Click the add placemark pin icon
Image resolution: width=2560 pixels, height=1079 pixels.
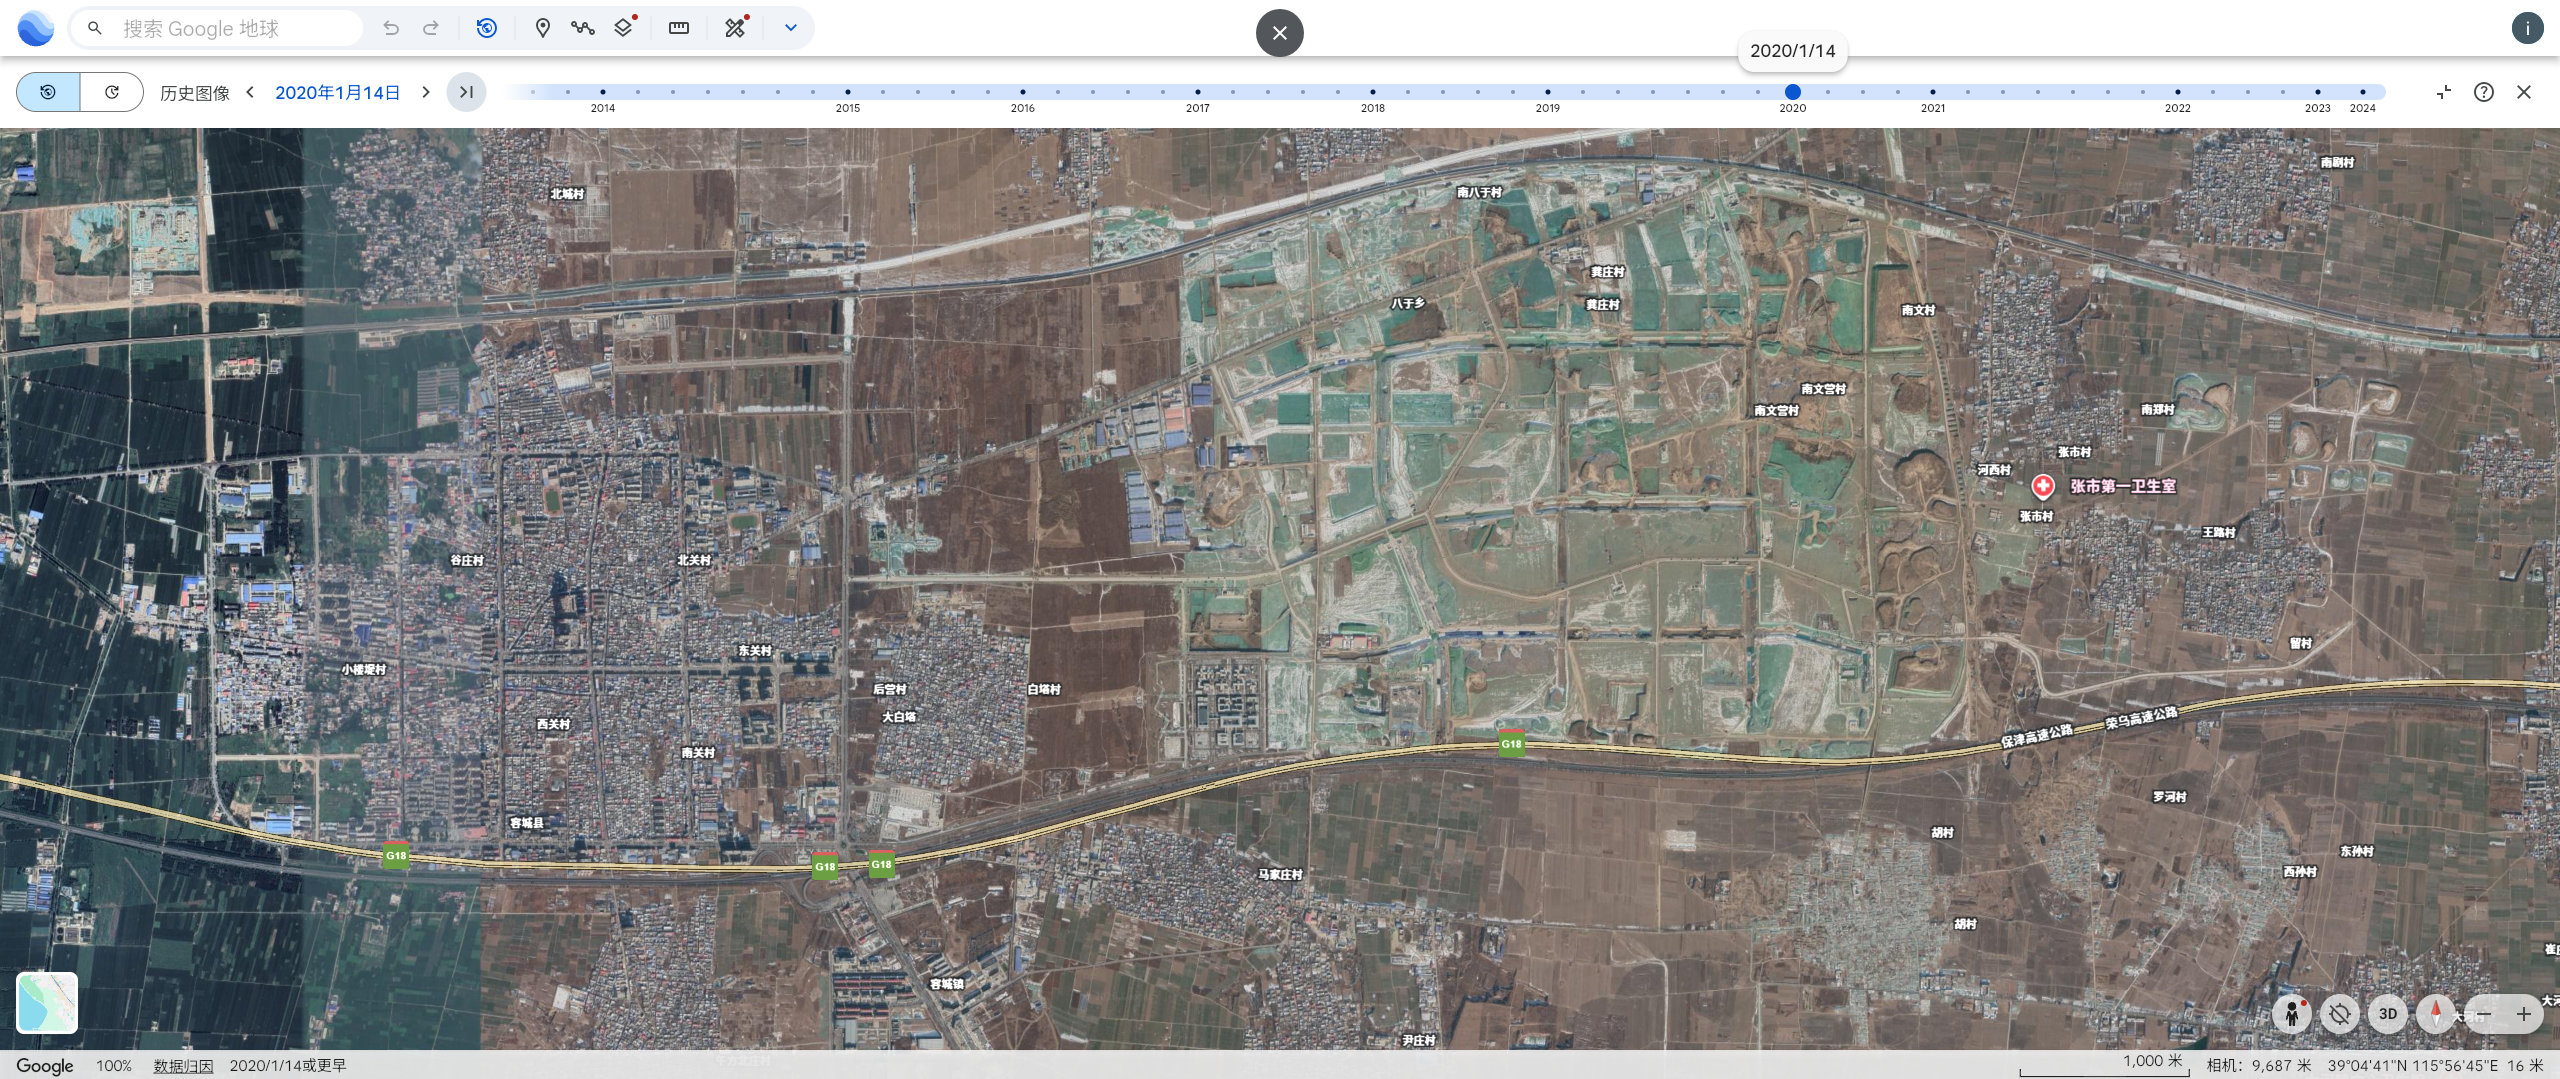tap(542, 28)
